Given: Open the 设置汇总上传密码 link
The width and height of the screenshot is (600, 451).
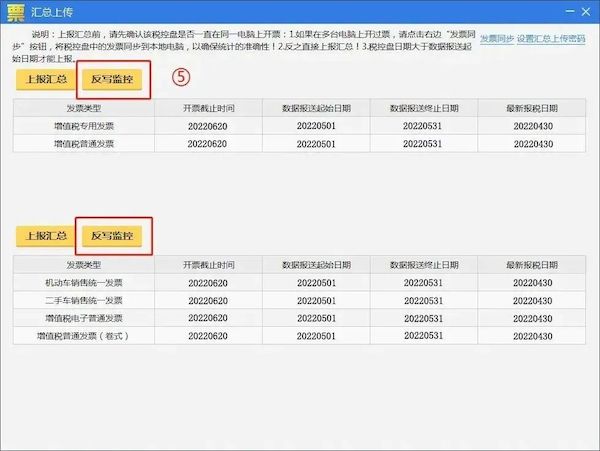Looking at the screenshot, I should [x=551, y=39].
